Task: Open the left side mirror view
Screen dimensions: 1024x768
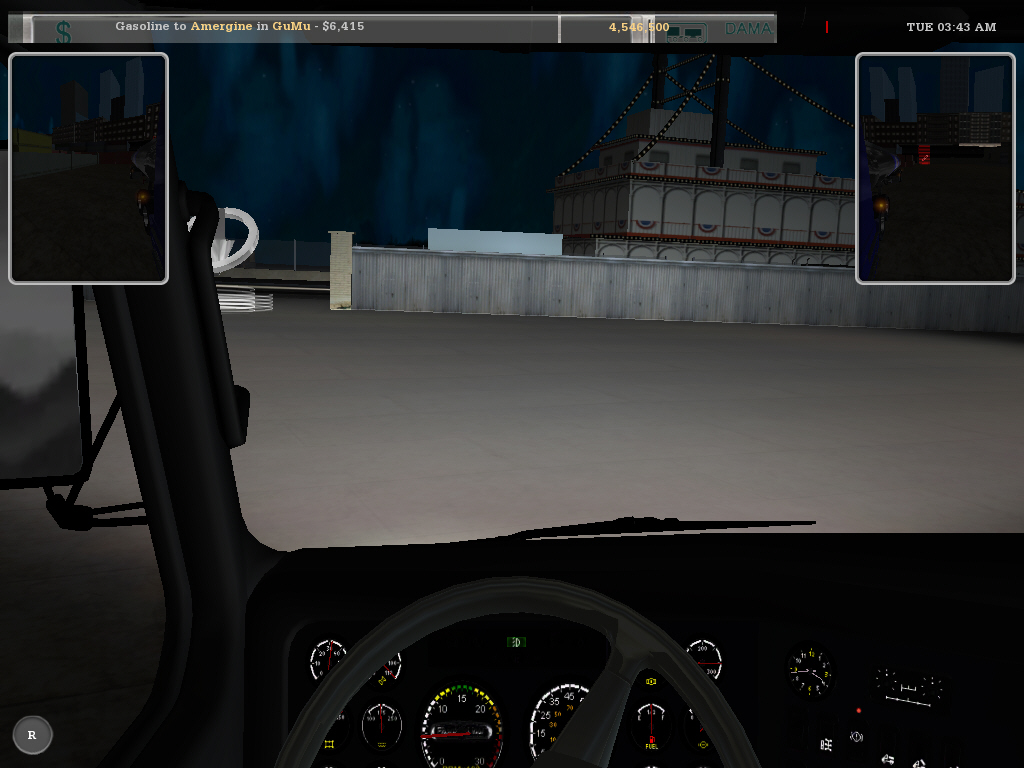Action: click(x=88, y=168)
